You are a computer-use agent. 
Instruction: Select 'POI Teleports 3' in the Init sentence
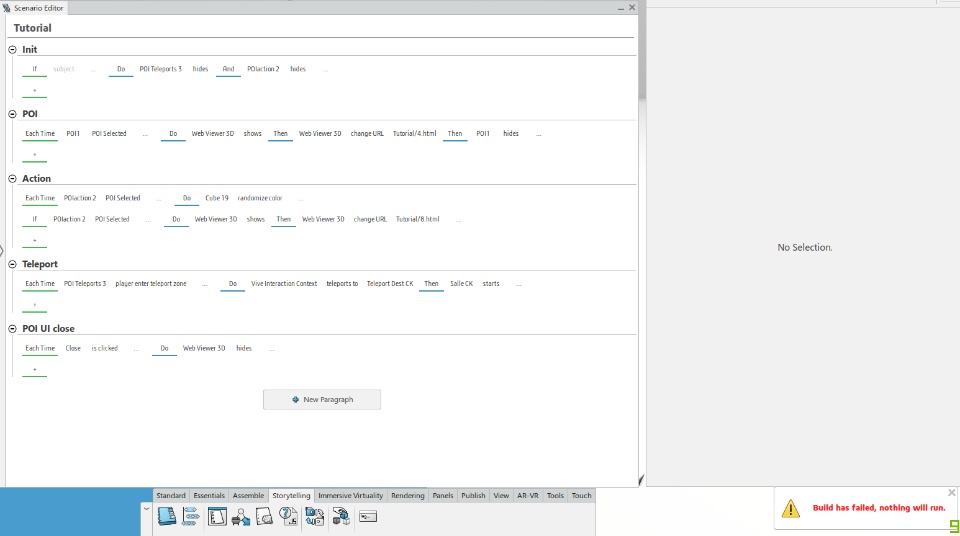160,69
